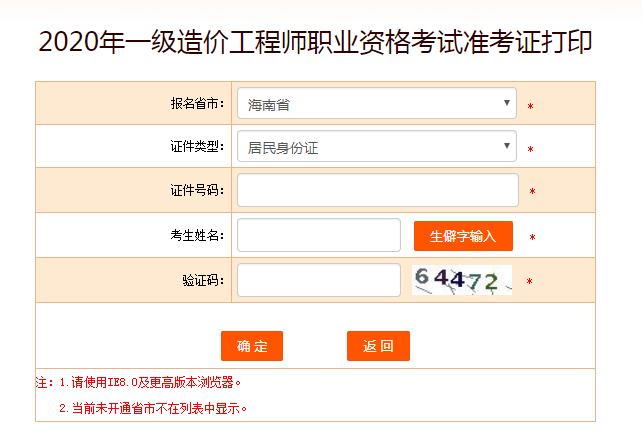
Task: Click the red asterisk next to 生僻字输入
Action: [532, 238]
